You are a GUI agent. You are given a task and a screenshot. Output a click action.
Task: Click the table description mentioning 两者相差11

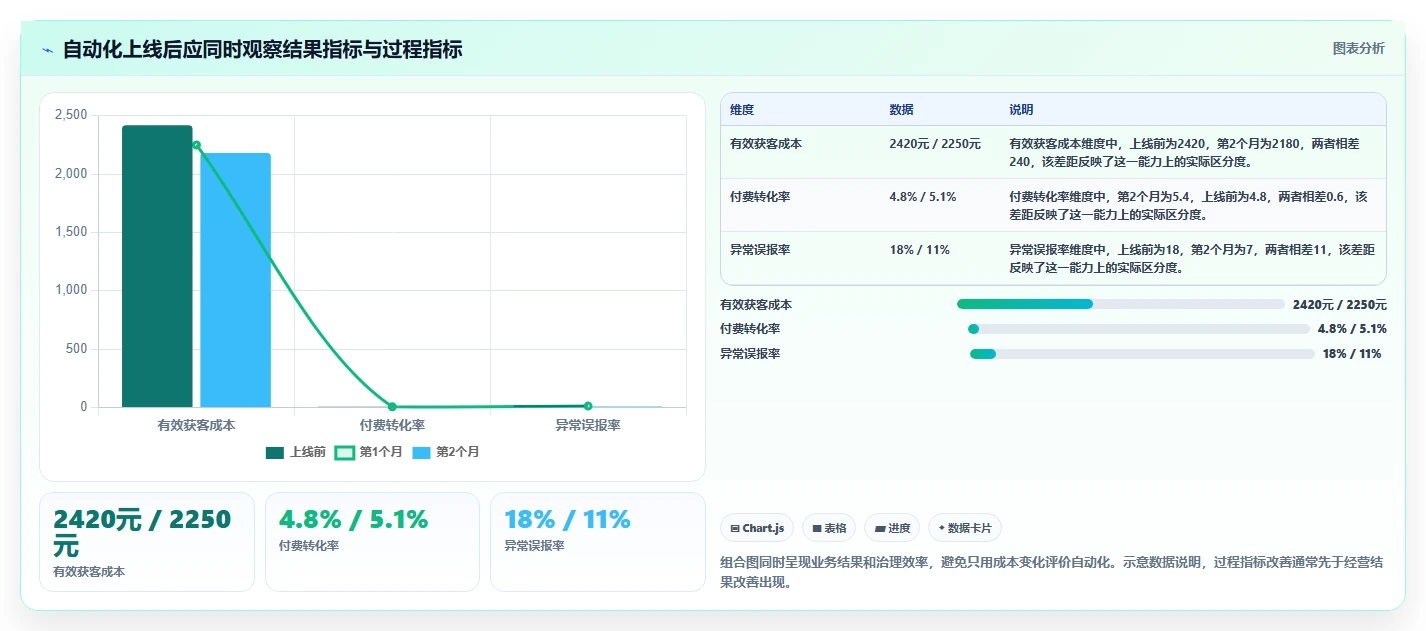1191,258
